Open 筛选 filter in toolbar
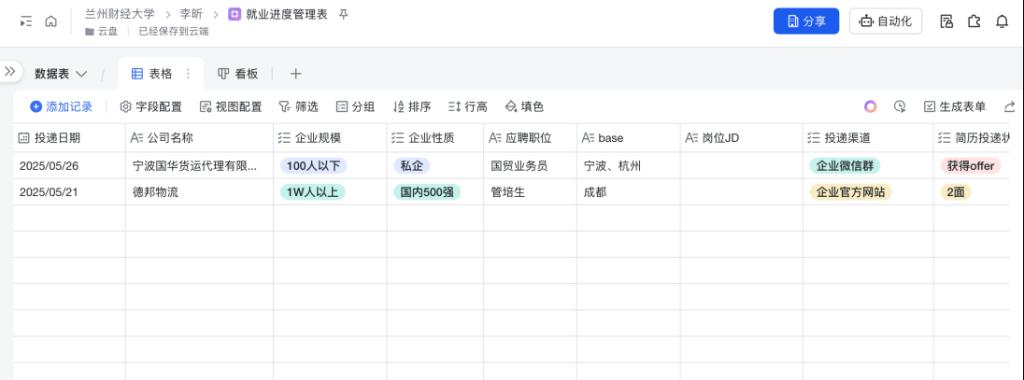 pos(298,107)
